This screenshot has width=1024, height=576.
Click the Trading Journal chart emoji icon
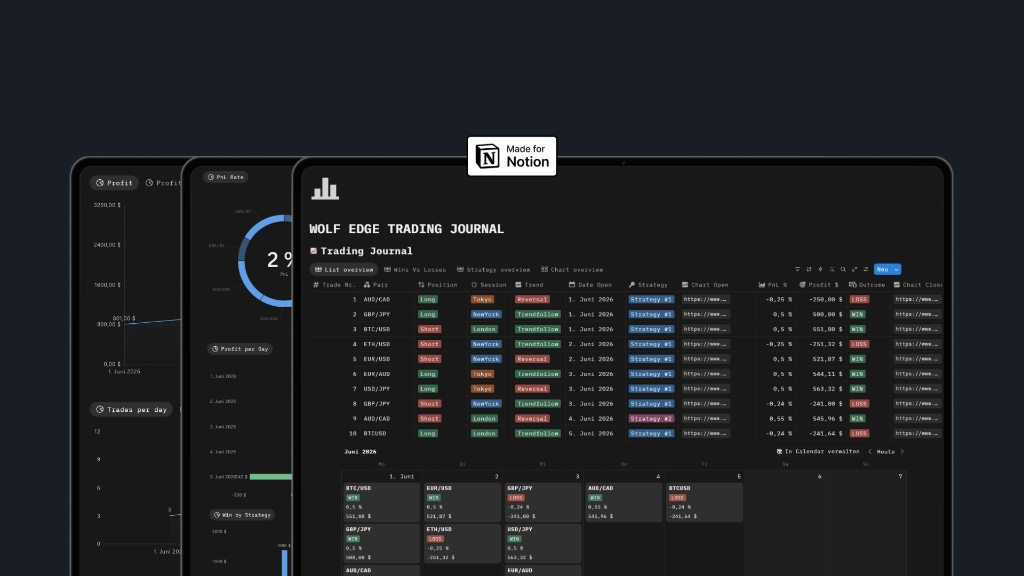click(x=313, y=251)
